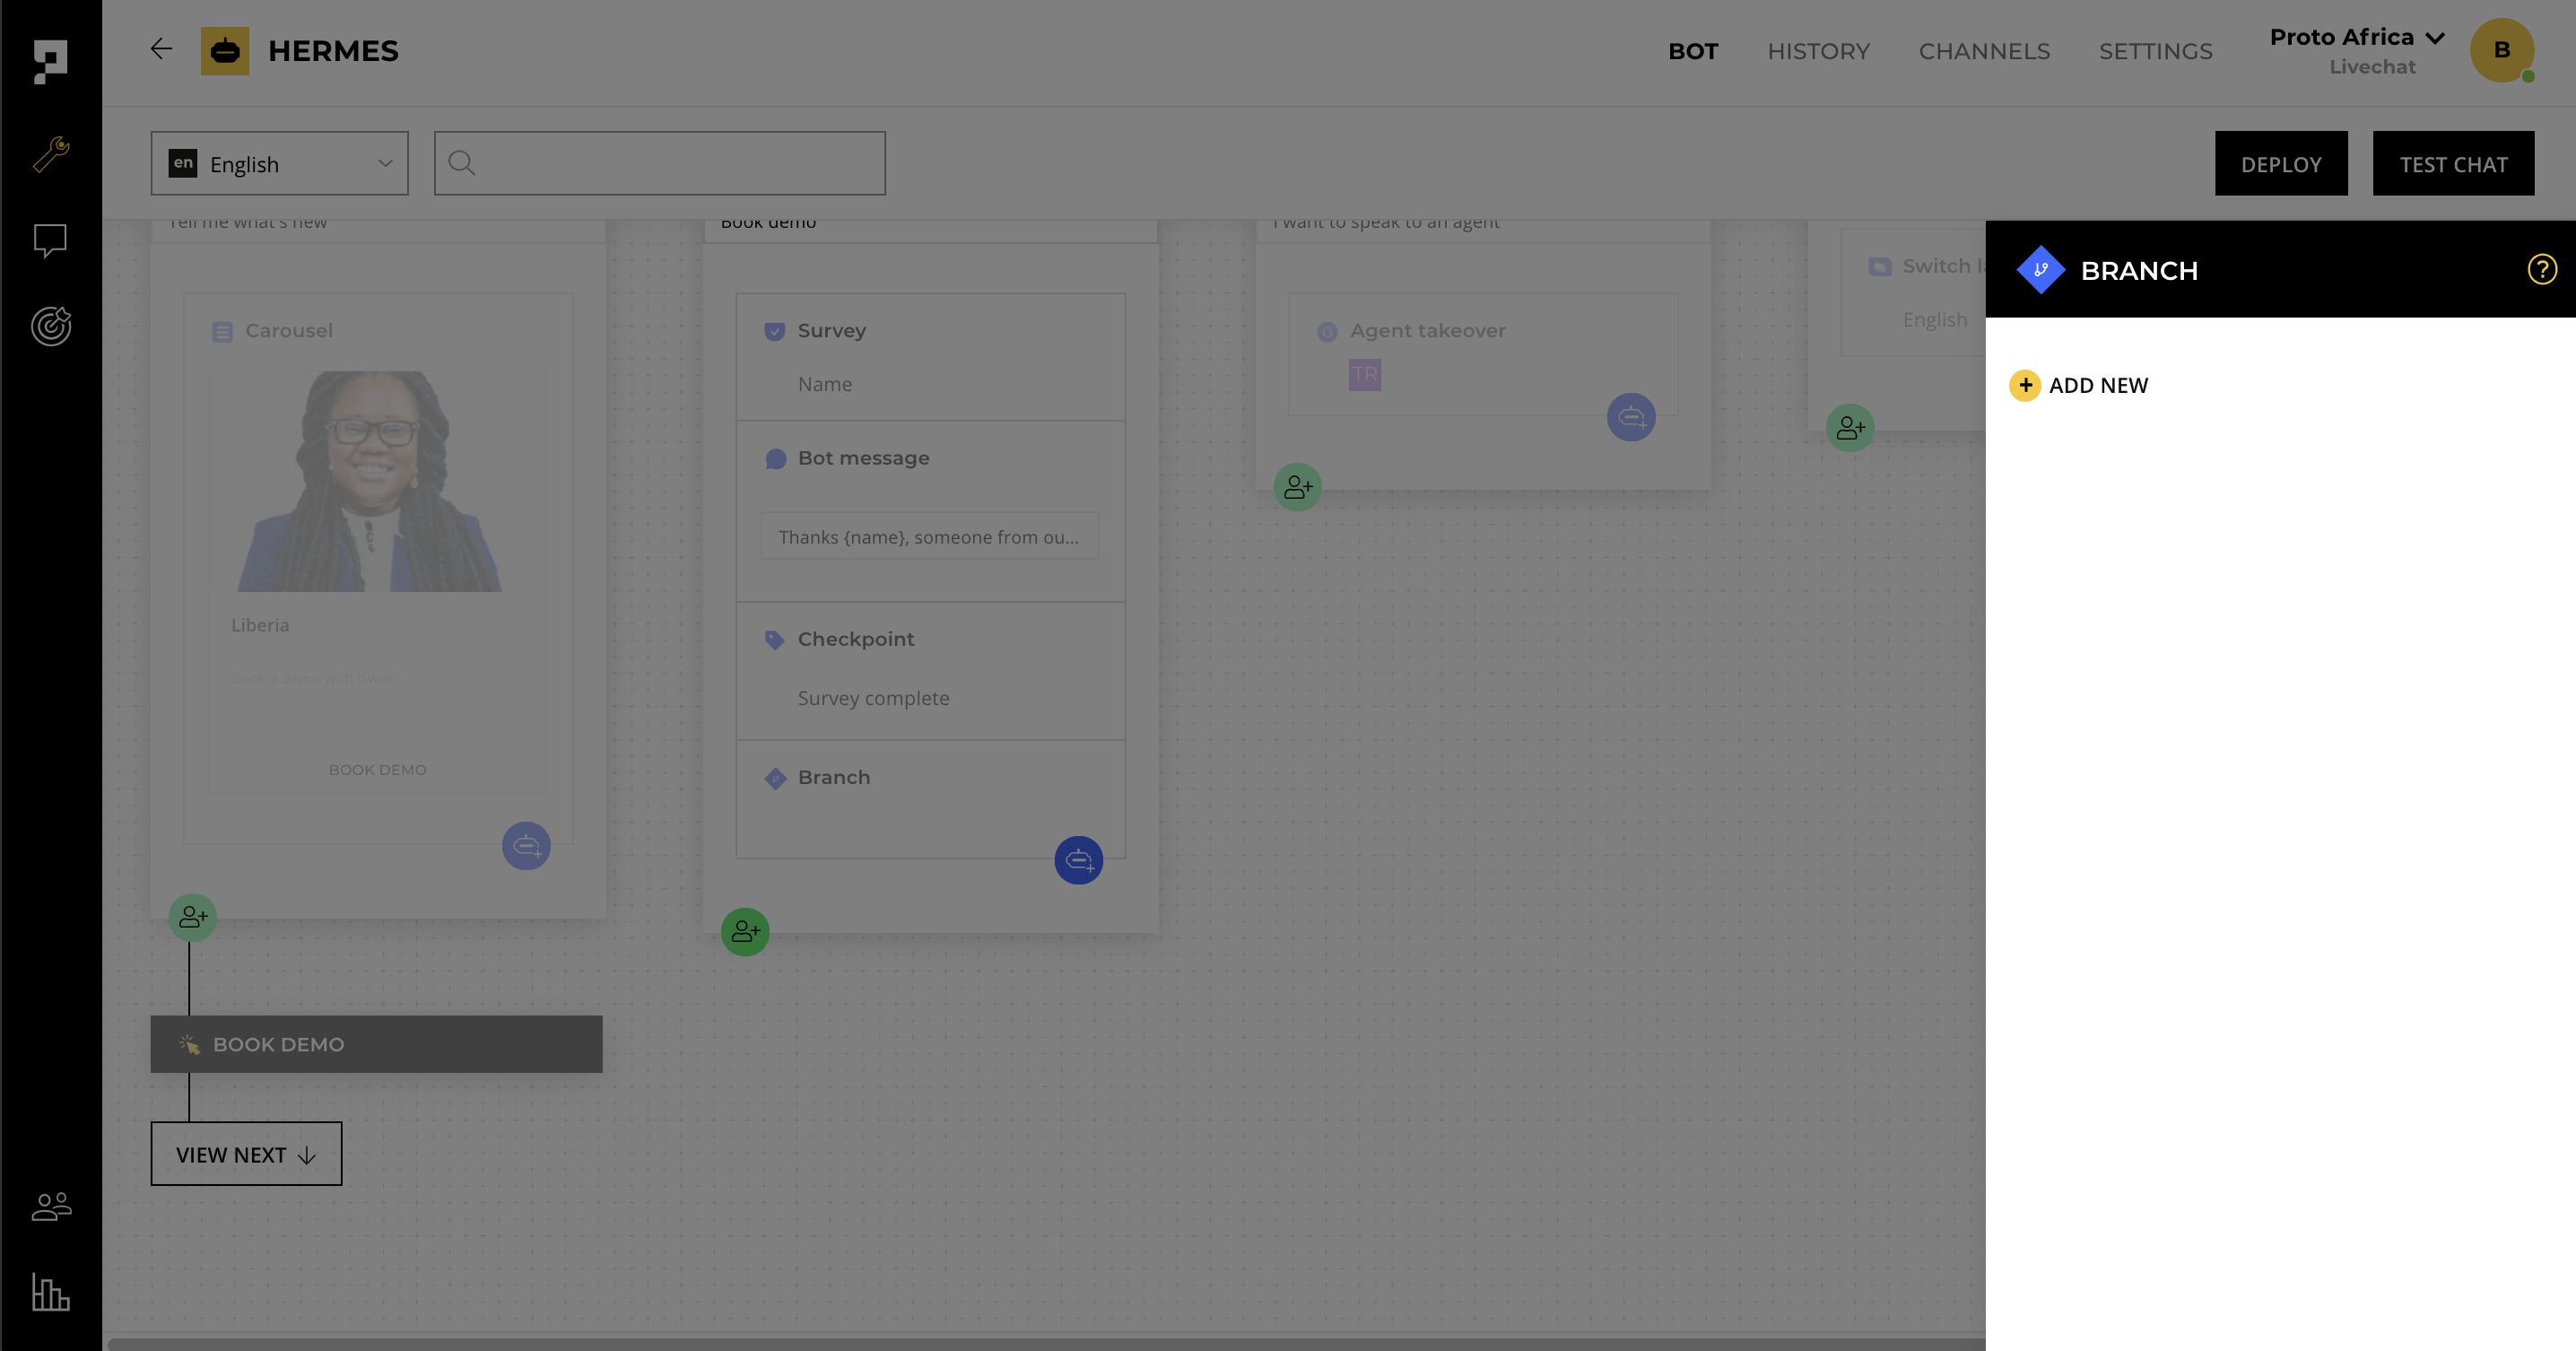2576x1351 pixels.
Task: Click green add-user icon below Book demo card
Action: click(x=745, y=932)
